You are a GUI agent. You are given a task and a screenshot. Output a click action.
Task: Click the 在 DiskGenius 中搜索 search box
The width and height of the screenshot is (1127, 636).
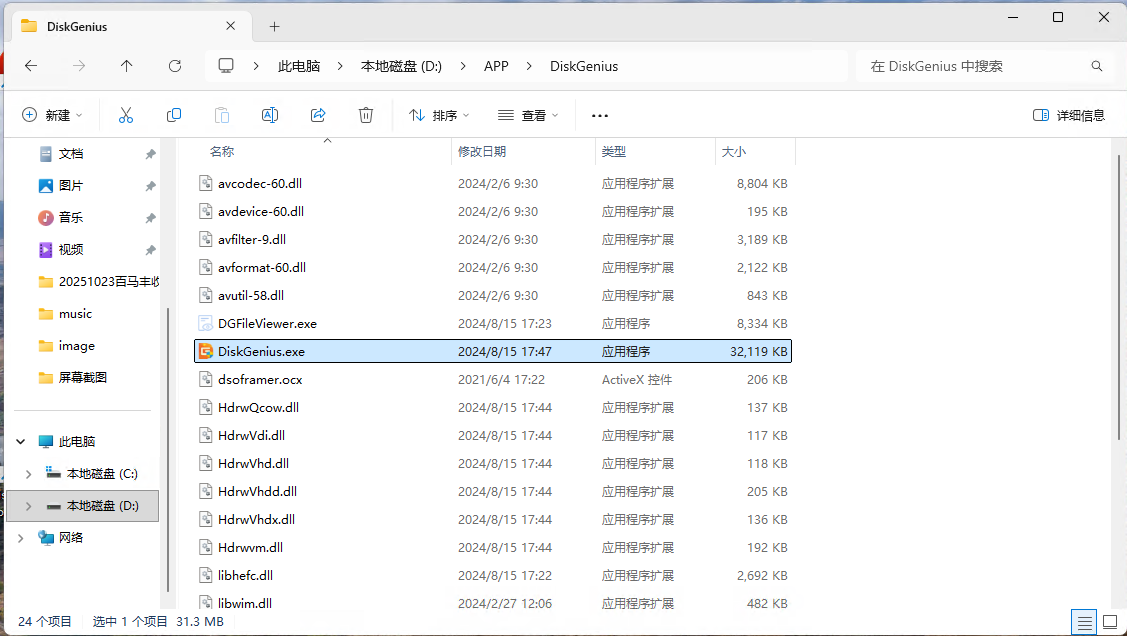[x=975, y=66]
